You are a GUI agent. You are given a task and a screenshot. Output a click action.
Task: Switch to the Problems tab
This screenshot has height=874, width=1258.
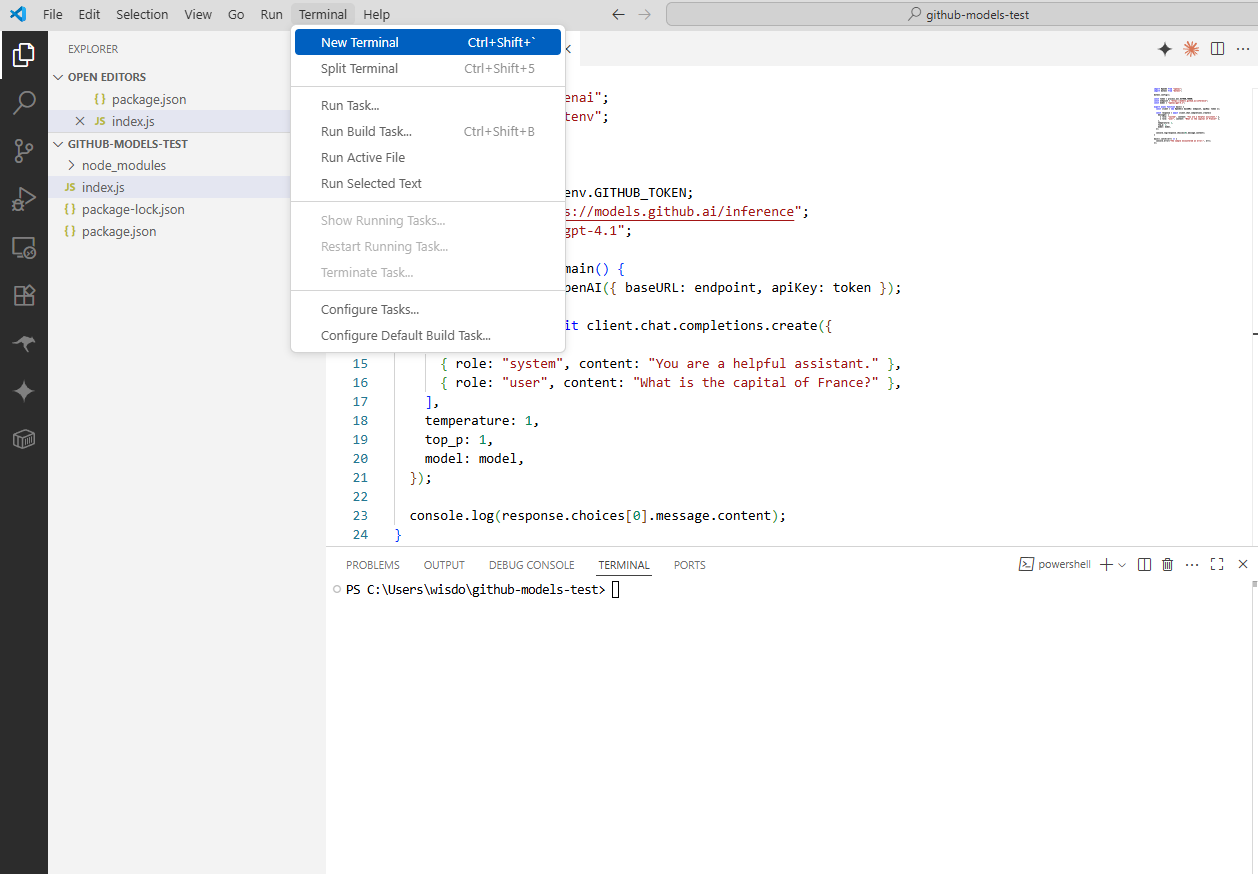372,565
